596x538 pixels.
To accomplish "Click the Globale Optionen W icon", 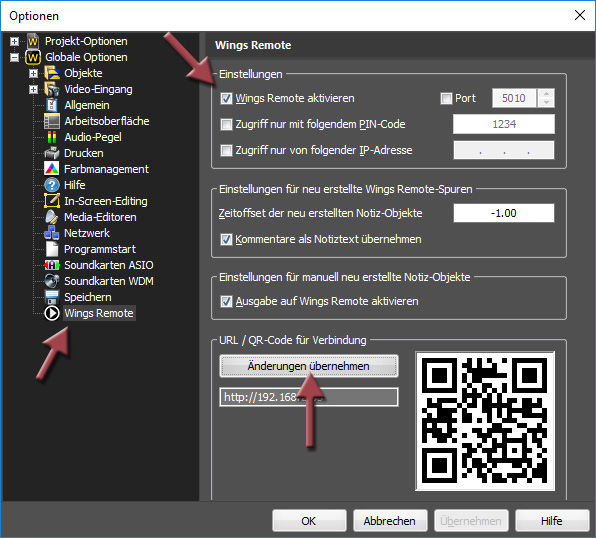I will click(x=33, y=57).
